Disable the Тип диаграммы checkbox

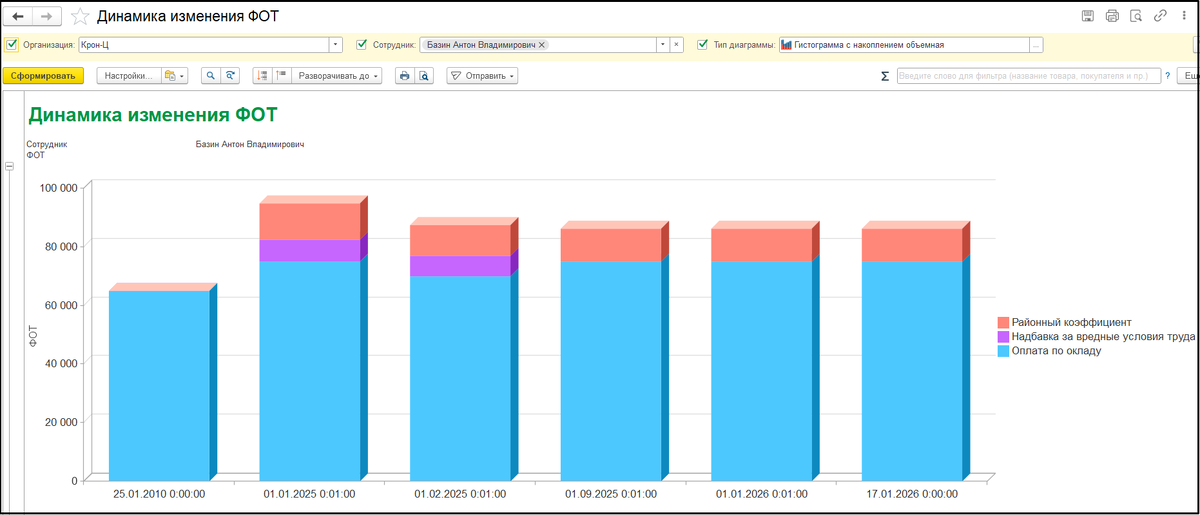703,45
